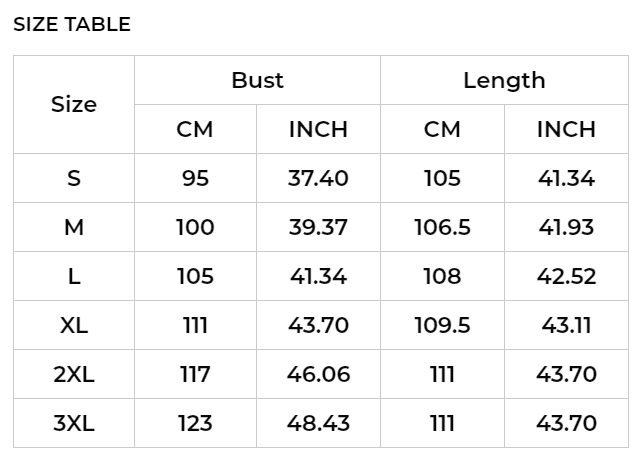Image resolution: width=637 pixels, height=469 pixels.
Task: Click the Size header cell
Action: click(74, 104)
